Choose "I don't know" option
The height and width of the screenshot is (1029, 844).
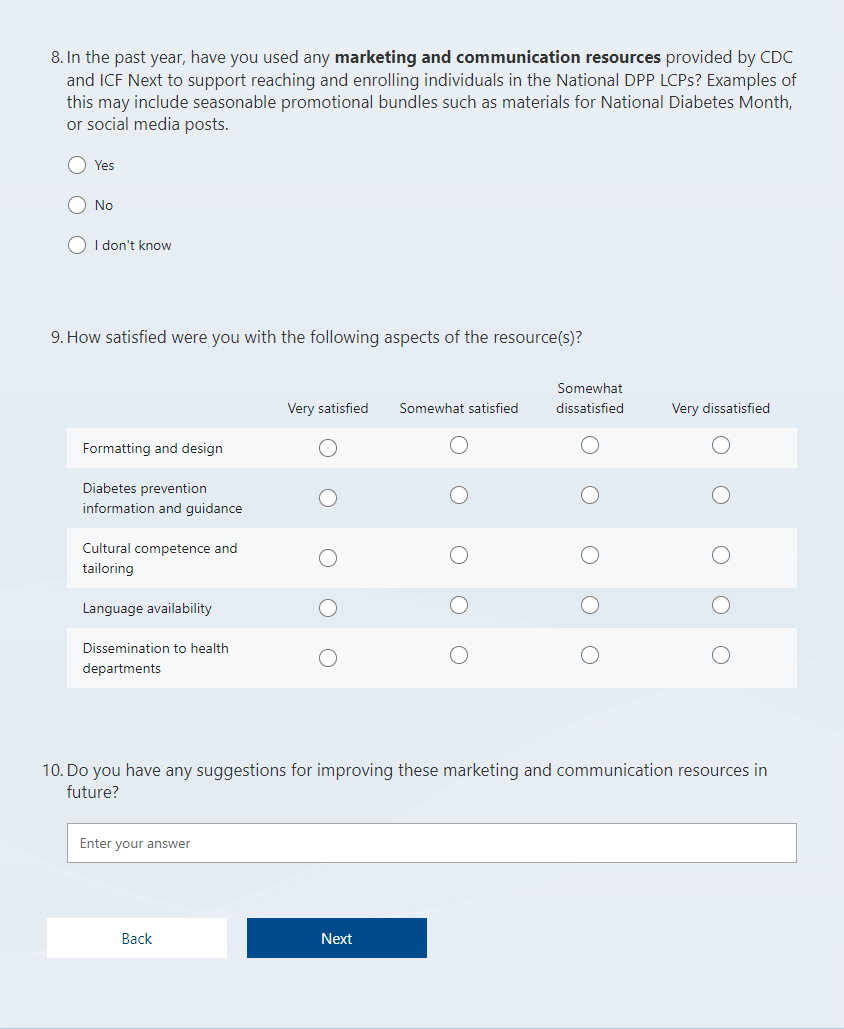pos(77,245)
